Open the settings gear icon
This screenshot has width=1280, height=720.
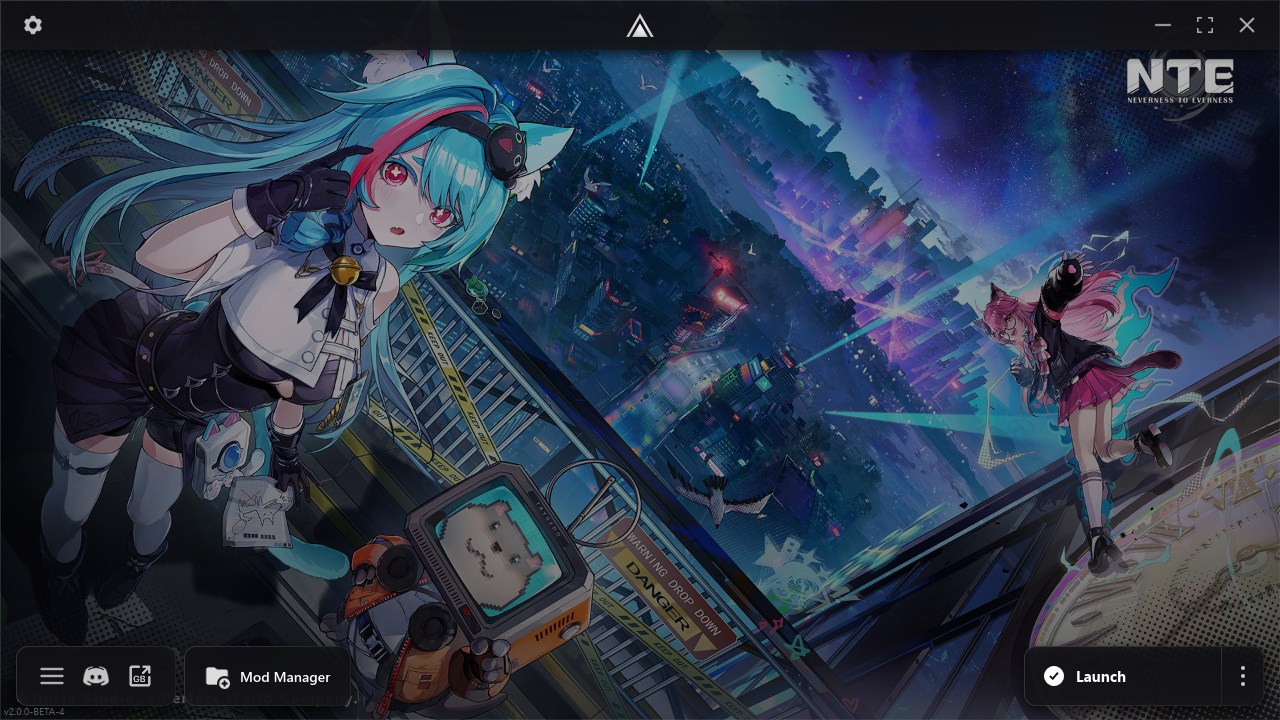[33, 25]
